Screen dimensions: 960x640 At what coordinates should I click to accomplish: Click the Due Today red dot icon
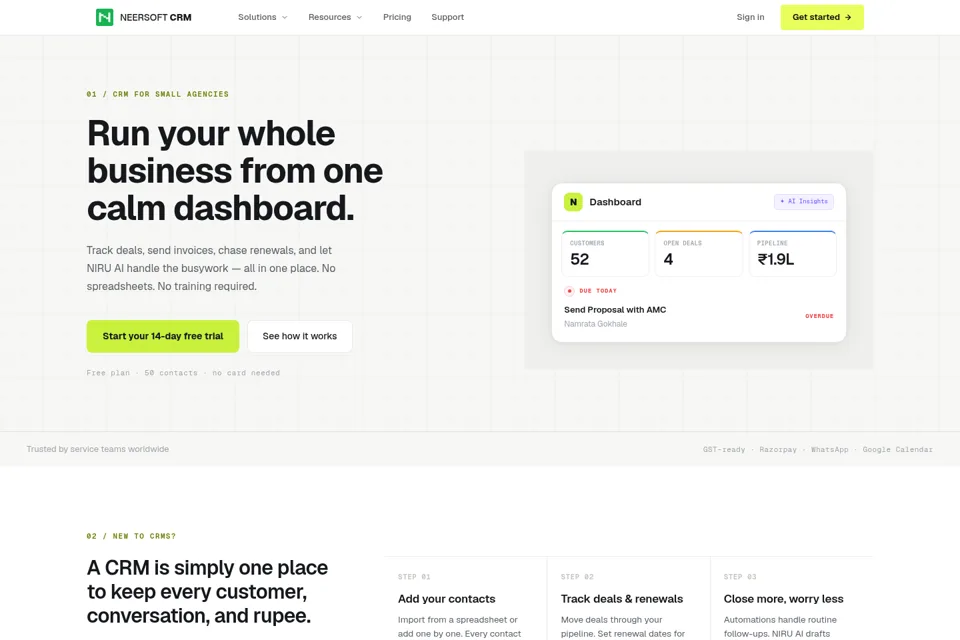(x=569, y=291)
